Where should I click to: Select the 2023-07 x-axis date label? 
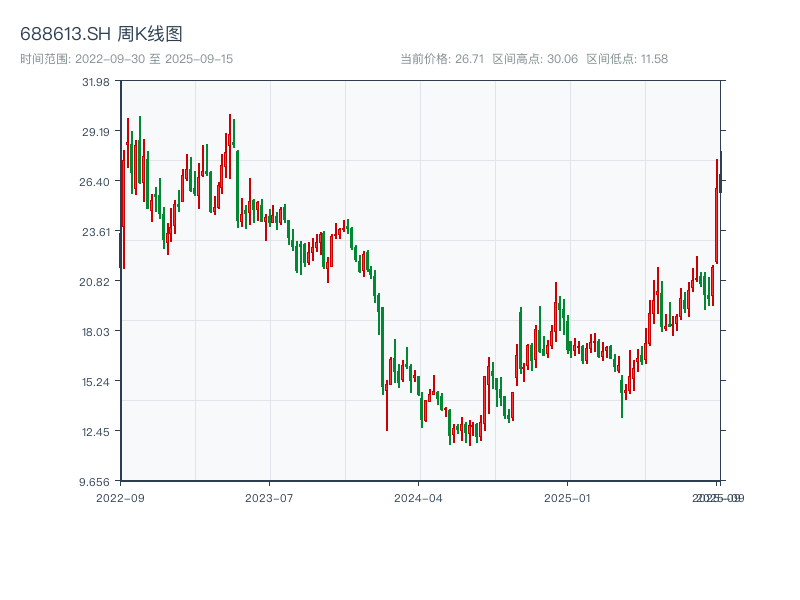point(269,497)
